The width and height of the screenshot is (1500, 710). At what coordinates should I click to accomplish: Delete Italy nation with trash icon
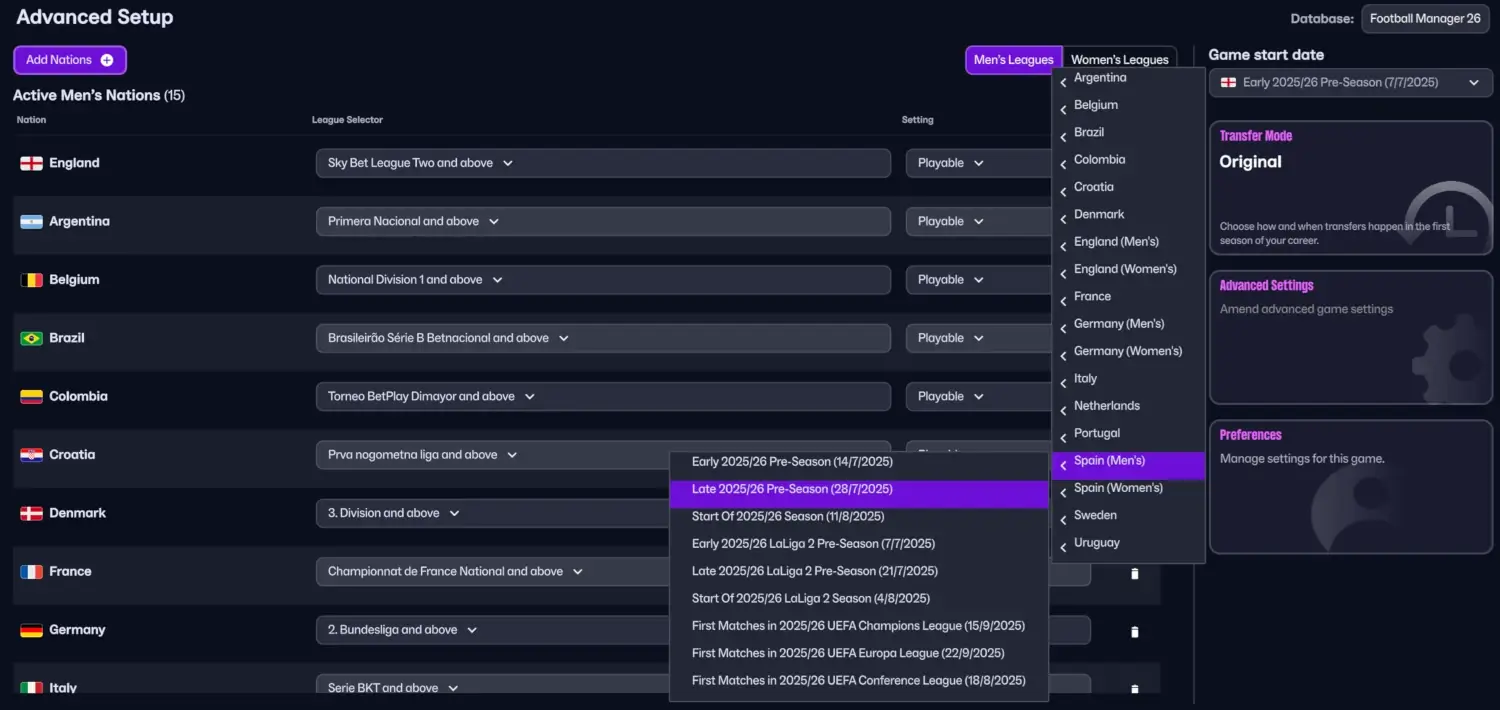pos(1134,690)
